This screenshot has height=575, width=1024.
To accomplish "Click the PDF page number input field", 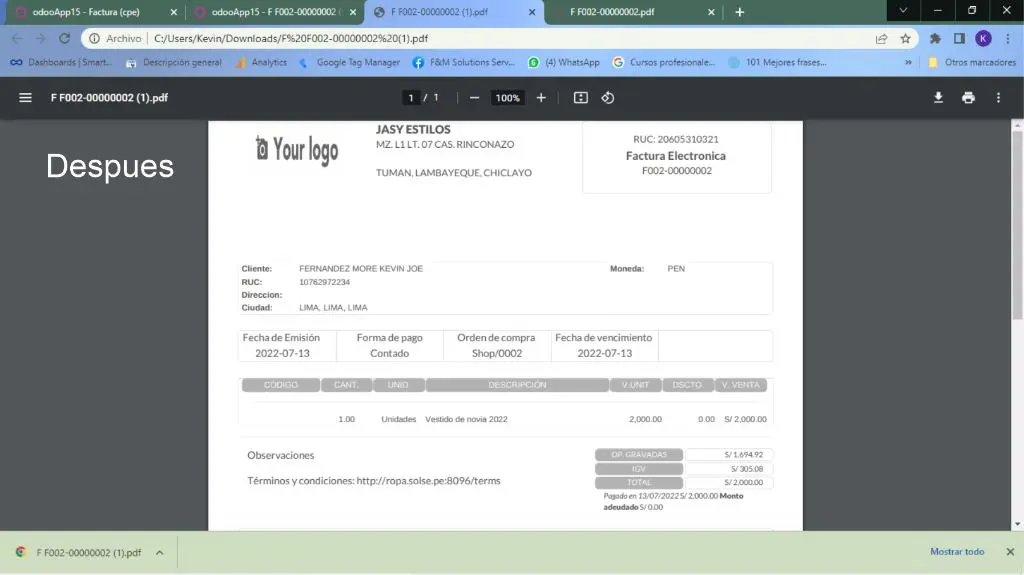I will coord(410,98).
